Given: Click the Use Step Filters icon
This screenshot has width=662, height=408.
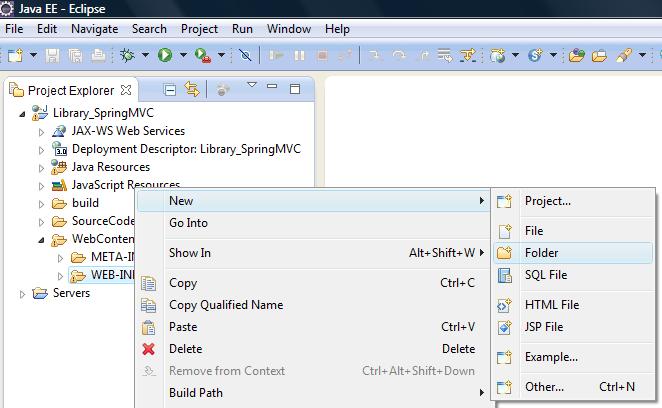Looking at the screenshot, I should 468,55.
